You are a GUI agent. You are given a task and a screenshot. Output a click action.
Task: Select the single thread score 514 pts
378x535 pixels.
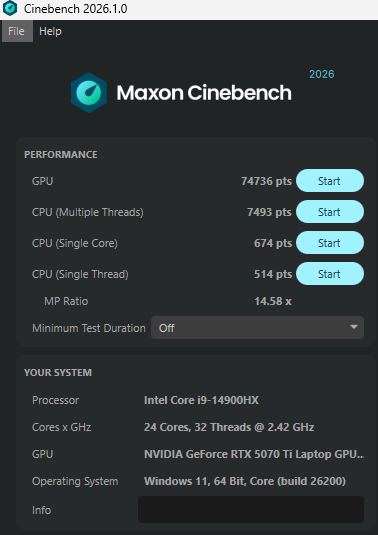click(x=273, y=274)
